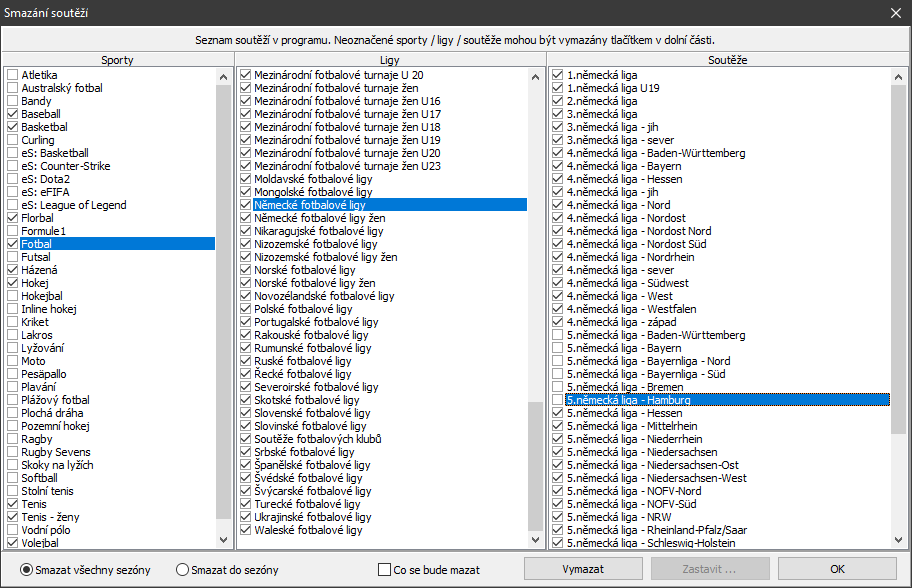Select '1.německá liga U19' in the competitions list
Image resolution: width=912 pixels, height=588 pixels.
click(599, 88)
